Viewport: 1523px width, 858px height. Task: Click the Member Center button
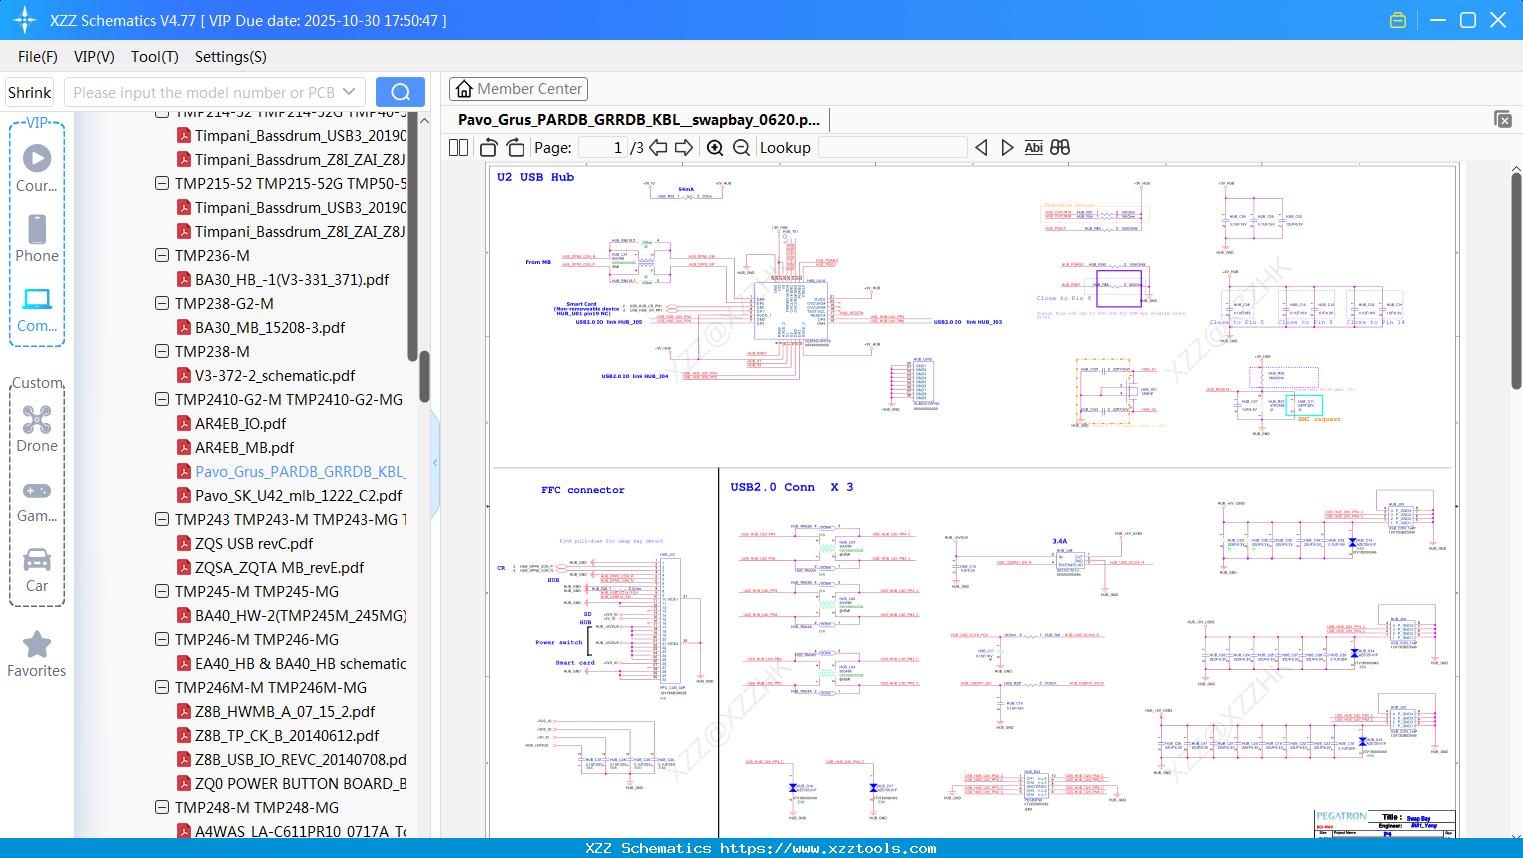518,89
